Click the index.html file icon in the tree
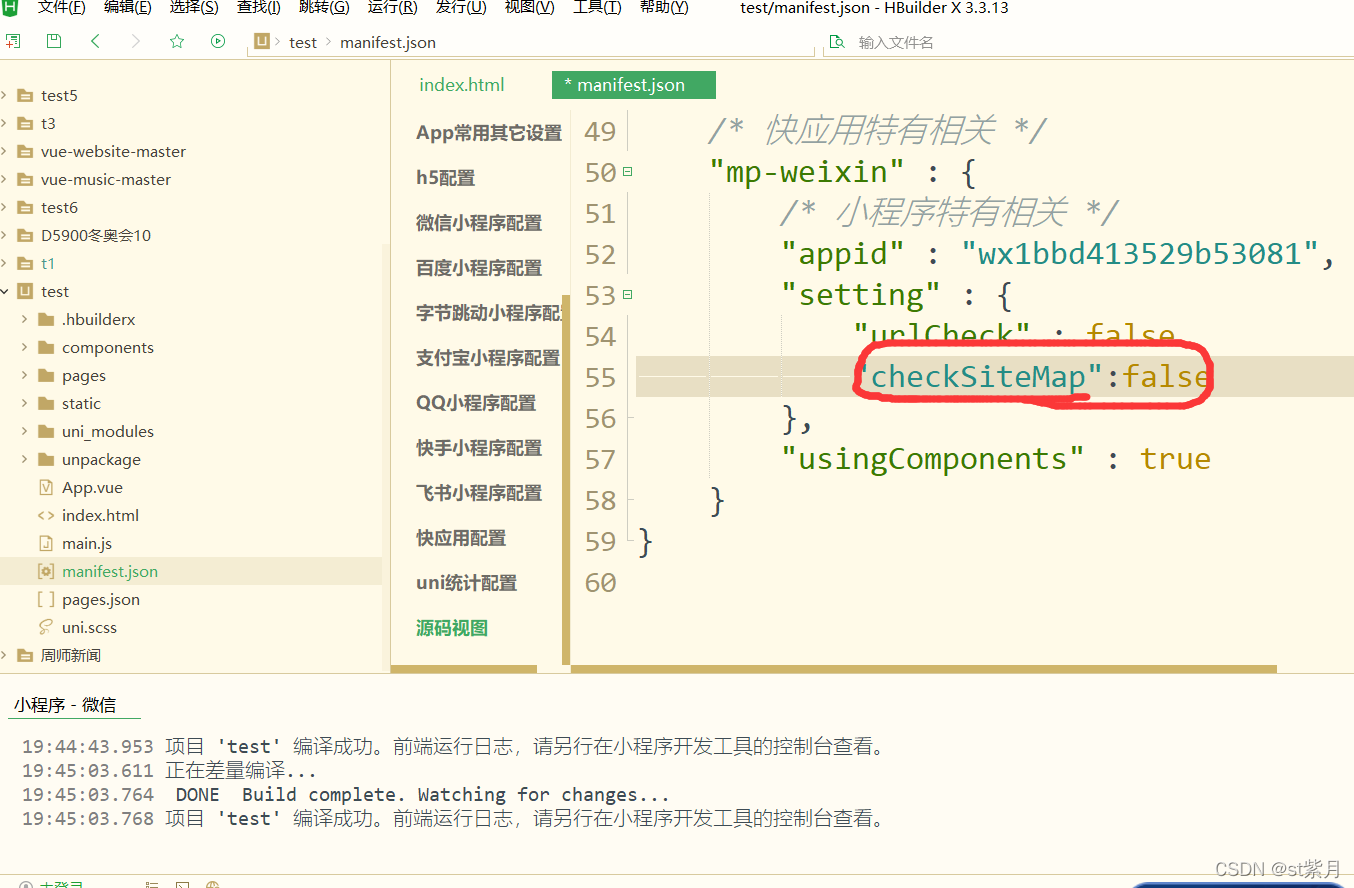The width and height of the screenshot is (1354, 888). 45,515
